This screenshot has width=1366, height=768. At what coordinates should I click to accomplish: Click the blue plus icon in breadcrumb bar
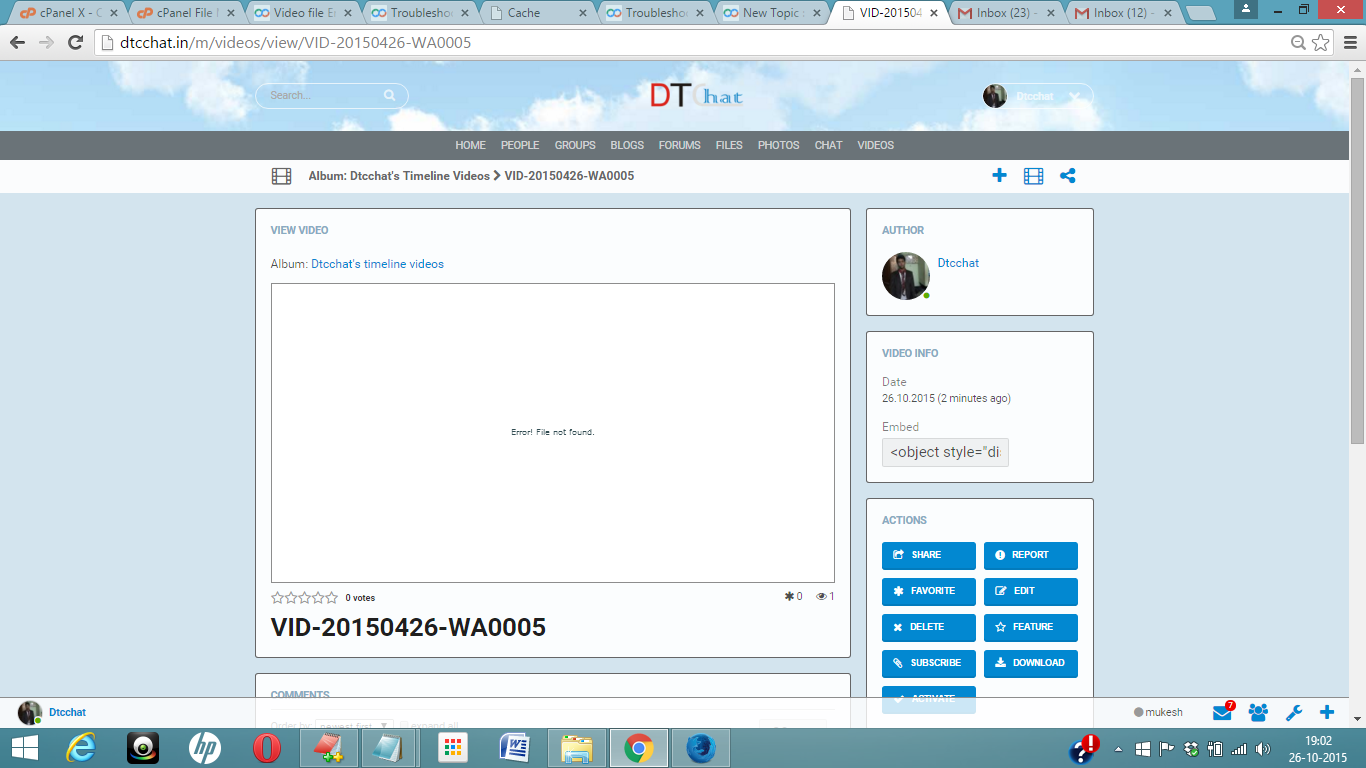pos(999,176)
